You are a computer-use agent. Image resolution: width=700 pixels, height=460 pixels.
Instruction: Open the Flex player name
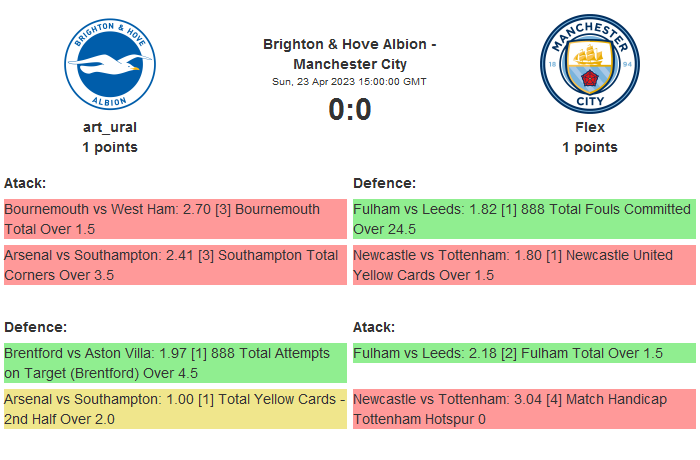589,127
